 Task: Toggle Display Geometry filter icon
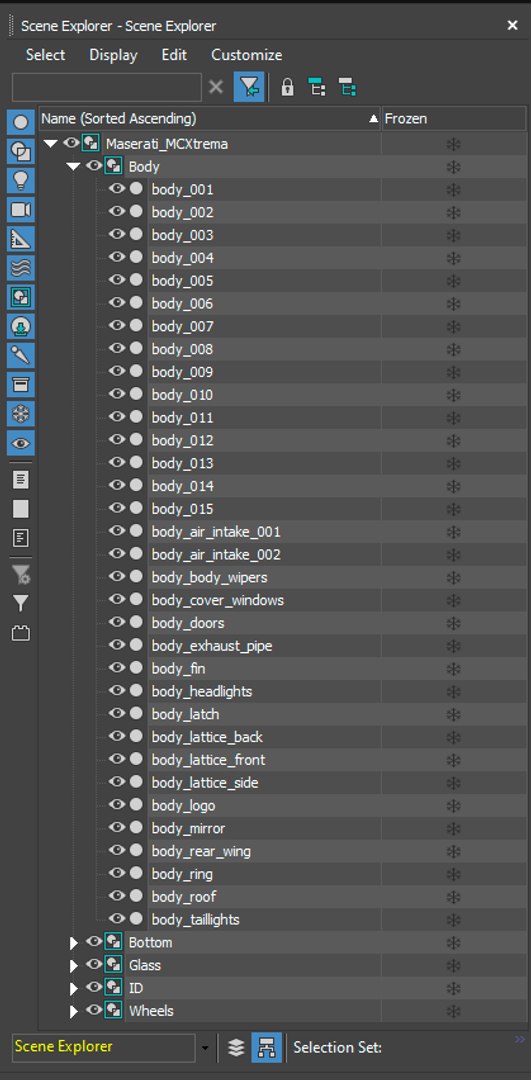pos(21,123)
